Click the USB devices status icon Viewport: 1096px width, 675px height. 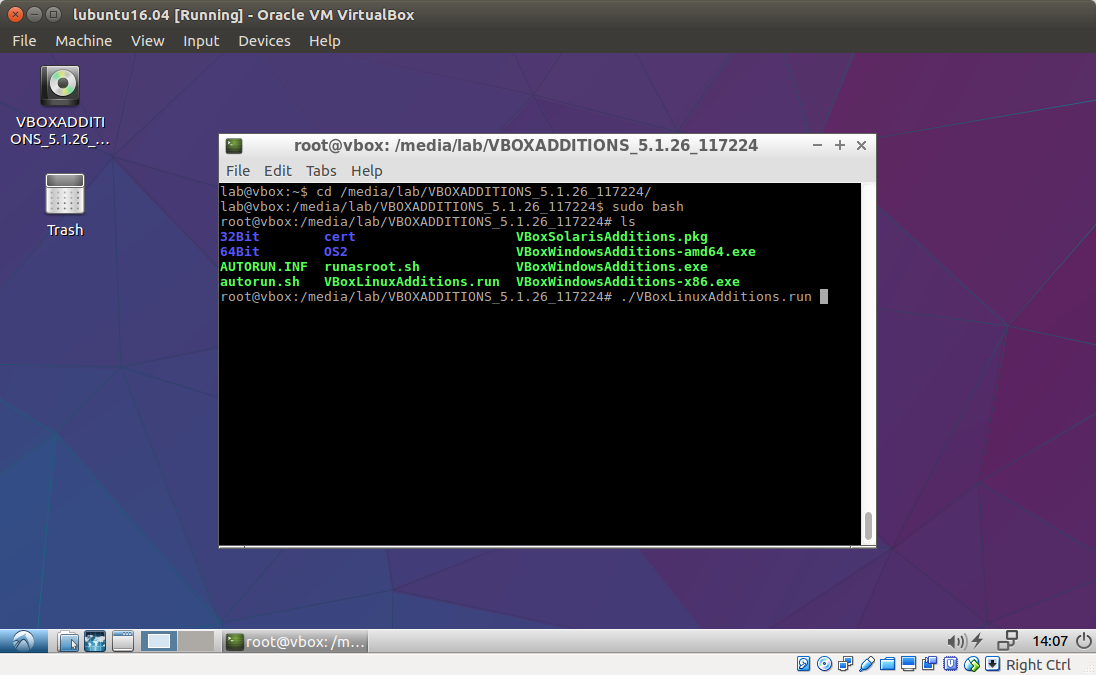[867, 664]
